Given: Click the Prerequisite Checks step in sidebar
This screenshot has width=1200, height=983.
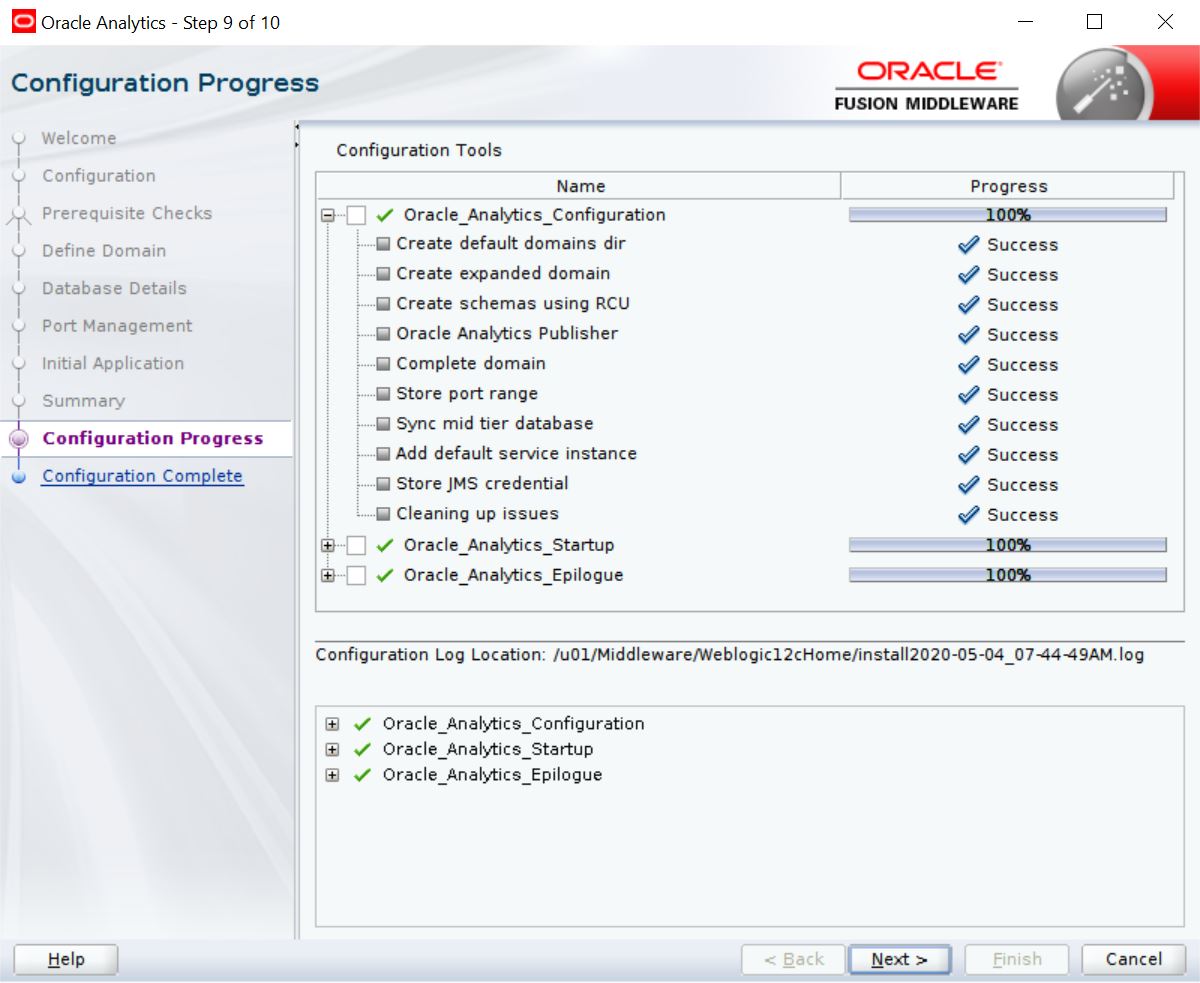Looking at the screenshot, I should (127, 213).
